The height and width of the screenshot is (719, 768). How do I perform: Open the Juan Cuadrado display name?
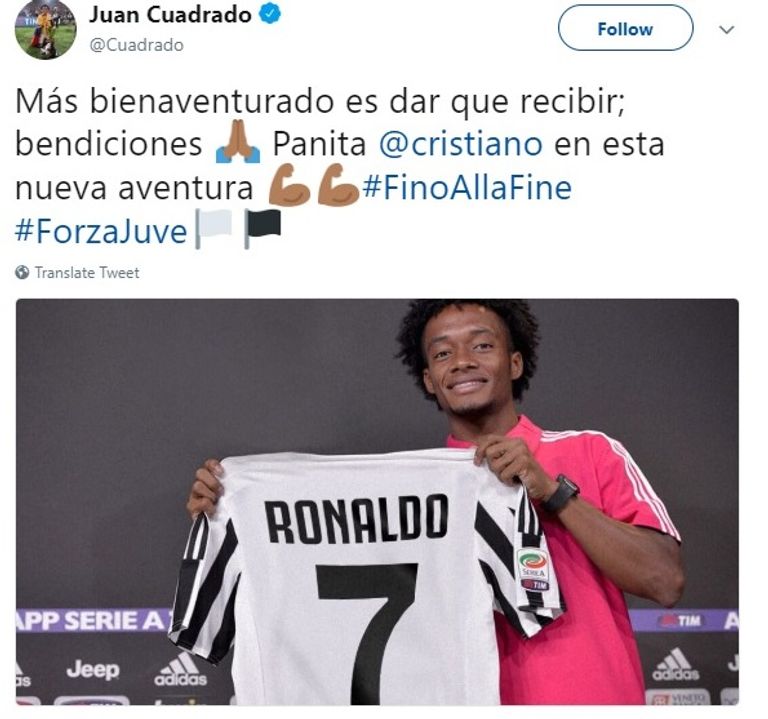[x=170, y=15]
